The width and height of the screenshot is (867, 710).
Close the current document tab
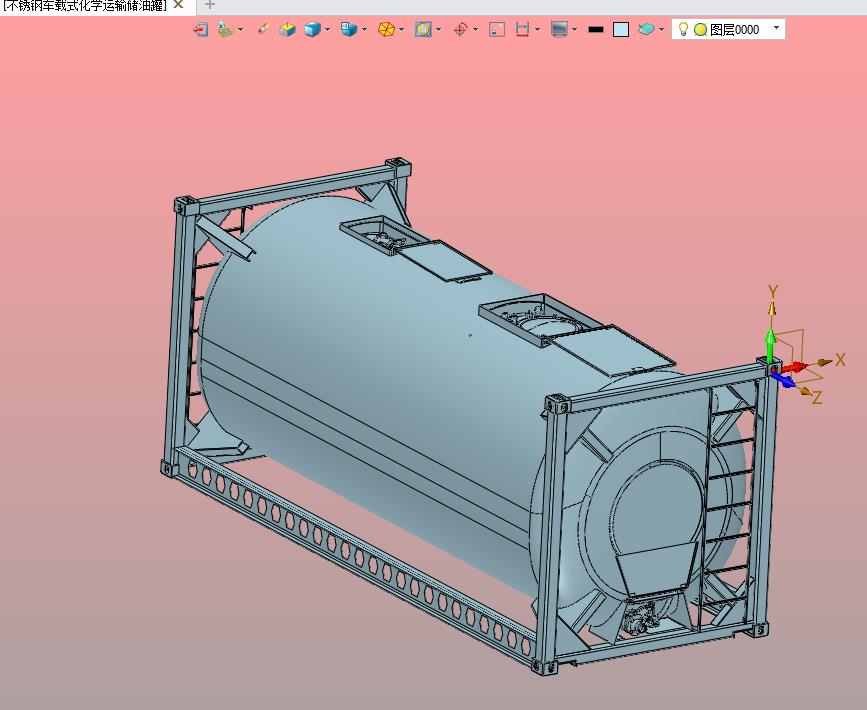tap(178, 5)
